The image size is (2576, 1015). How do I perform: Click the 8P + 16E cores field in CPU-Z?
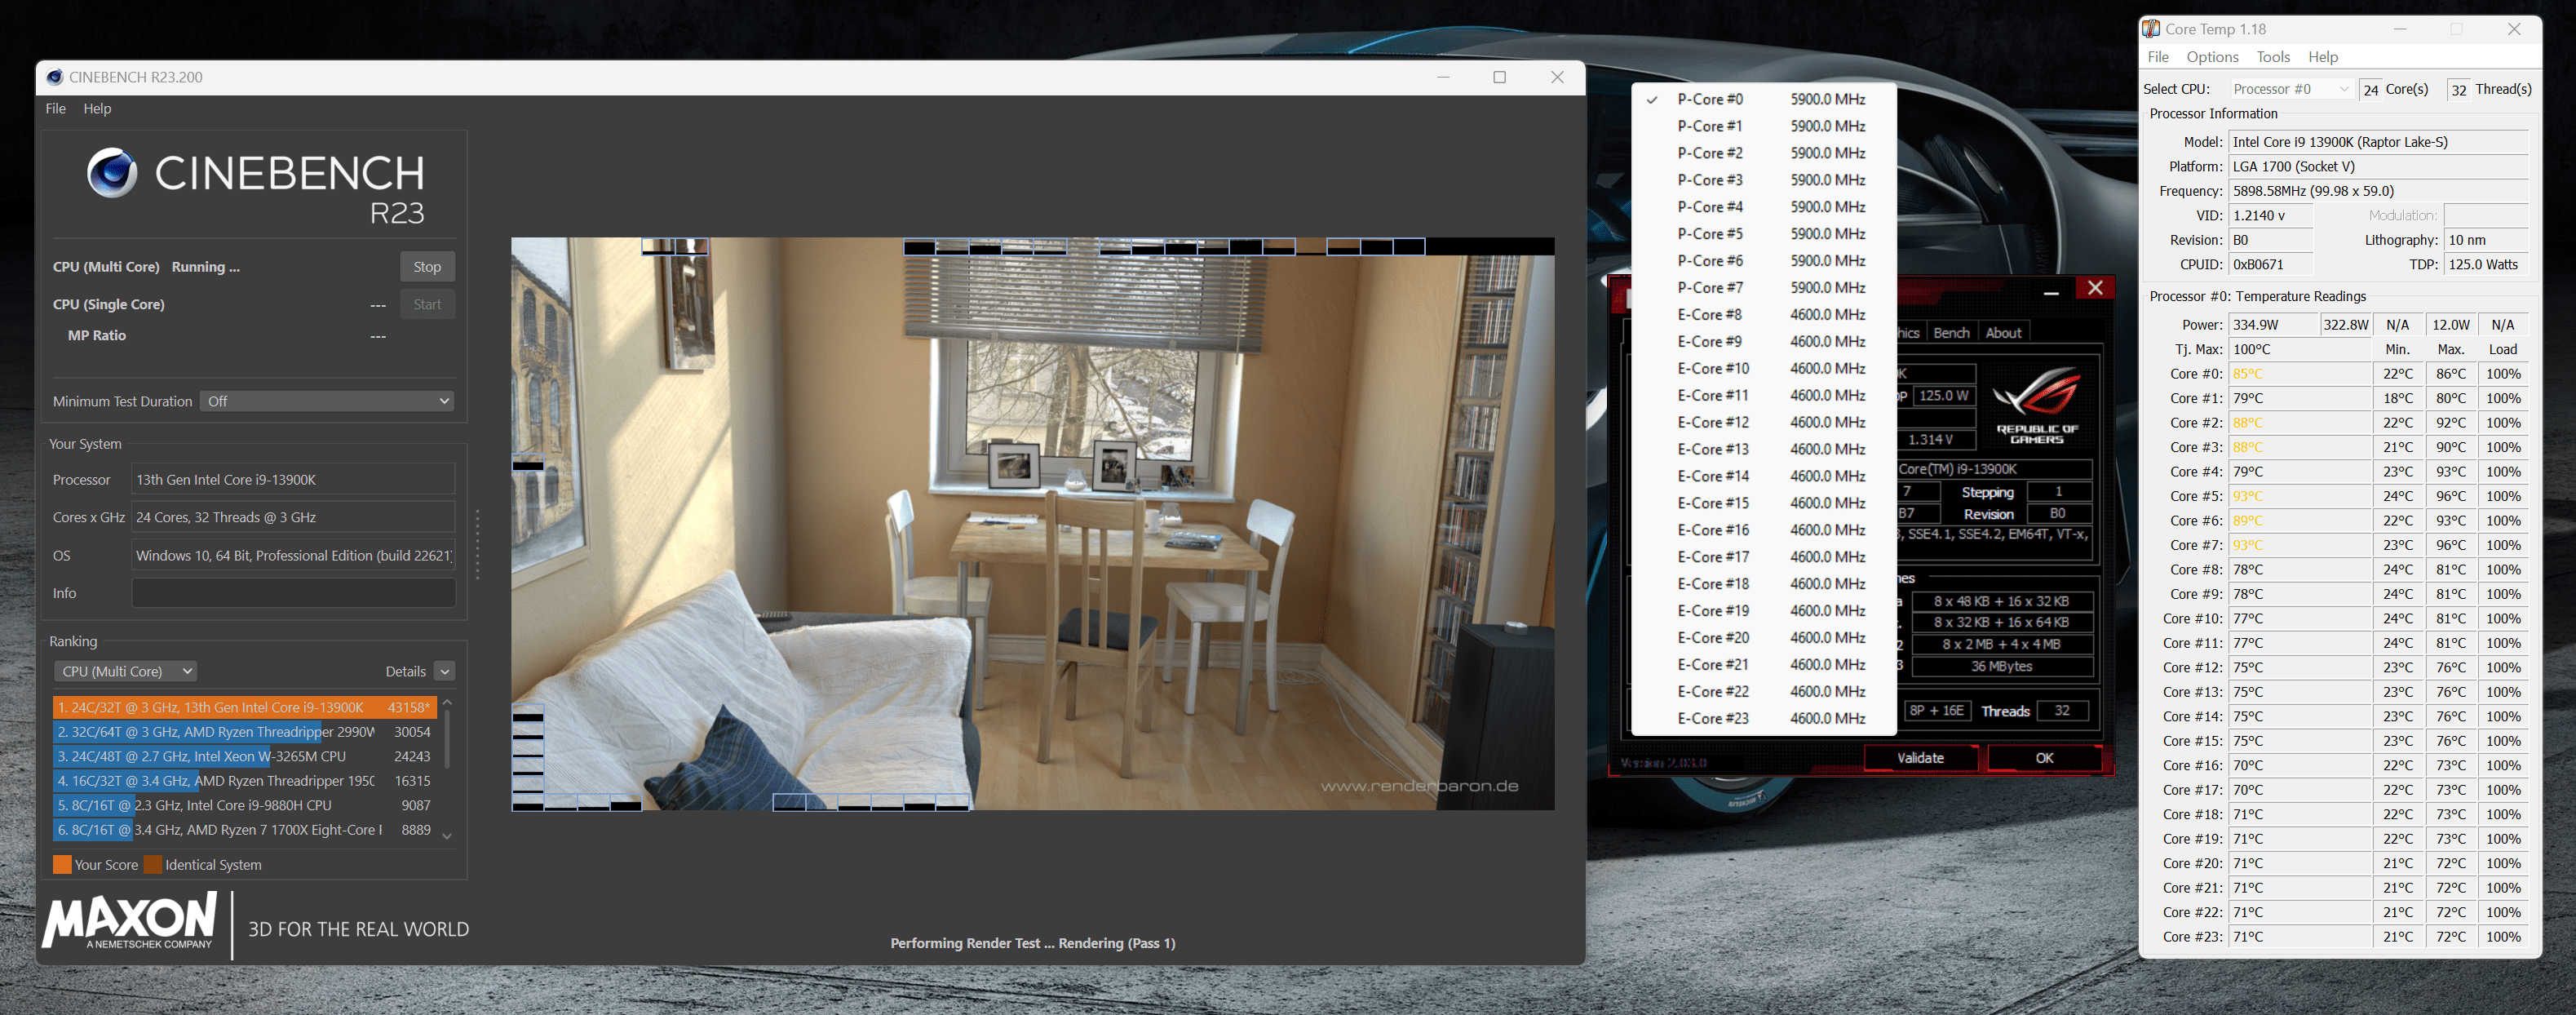(x=1937, y=711)
